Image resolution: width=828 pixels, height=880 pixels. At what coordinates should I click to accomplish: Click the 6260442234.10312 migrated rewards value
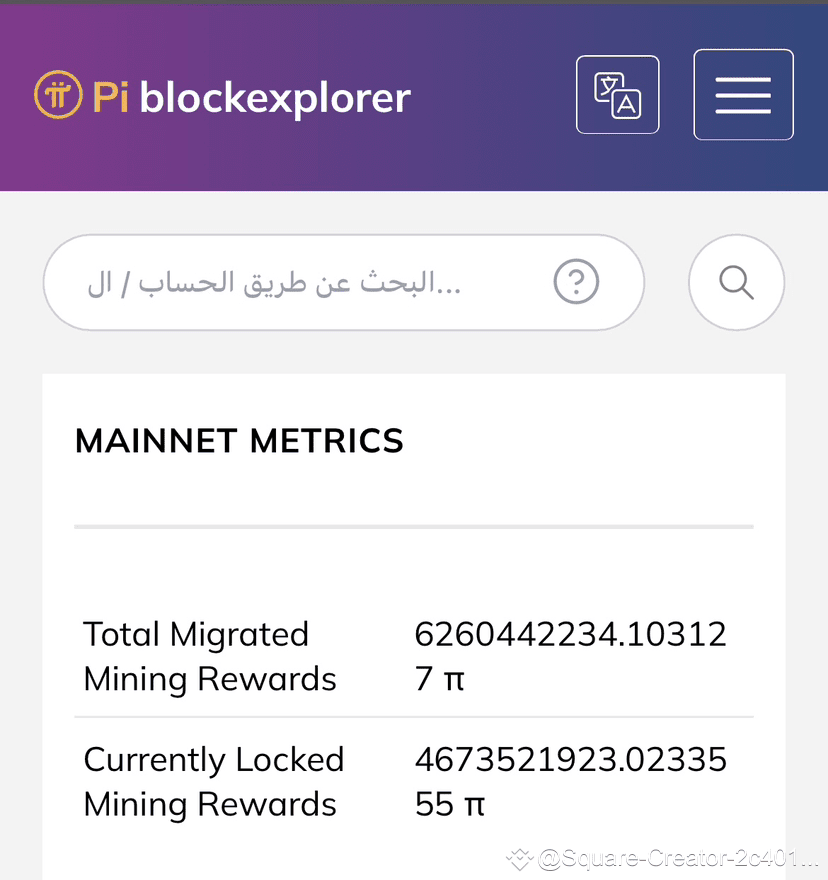tap(570, 657)
